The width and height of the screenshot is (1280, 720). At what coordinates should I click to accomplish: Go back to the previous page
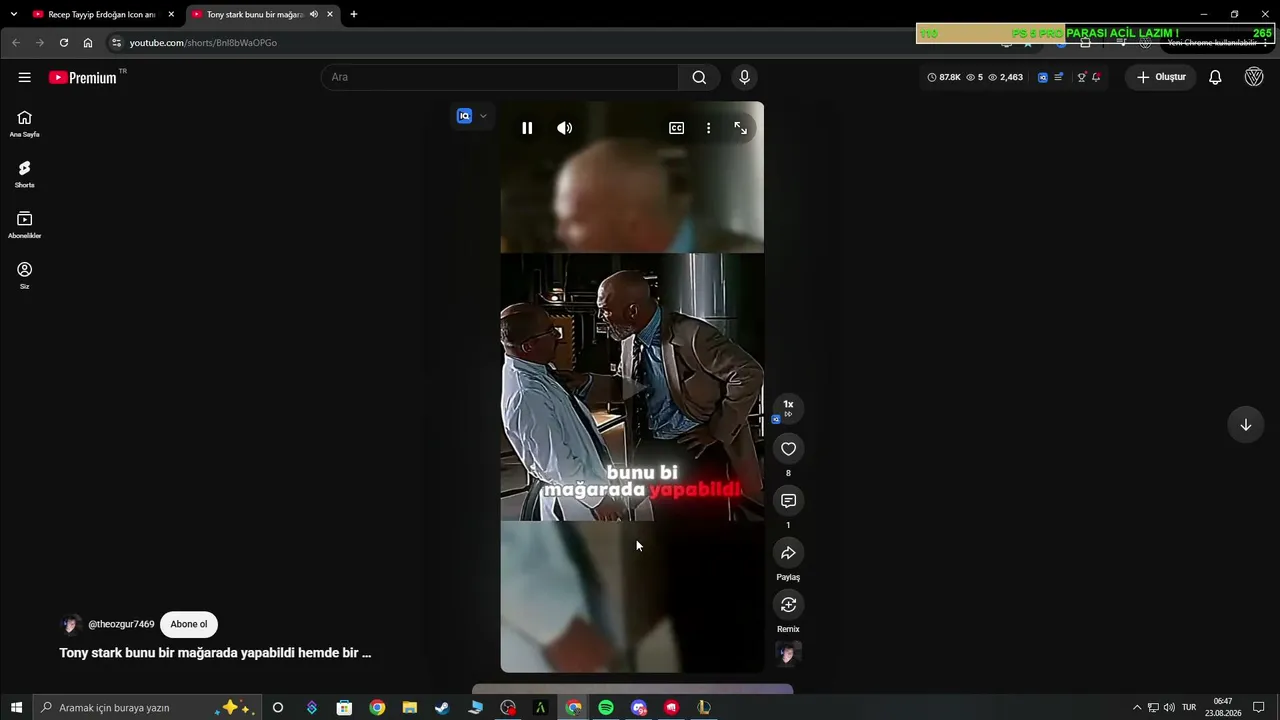click(x=16, y=43)
